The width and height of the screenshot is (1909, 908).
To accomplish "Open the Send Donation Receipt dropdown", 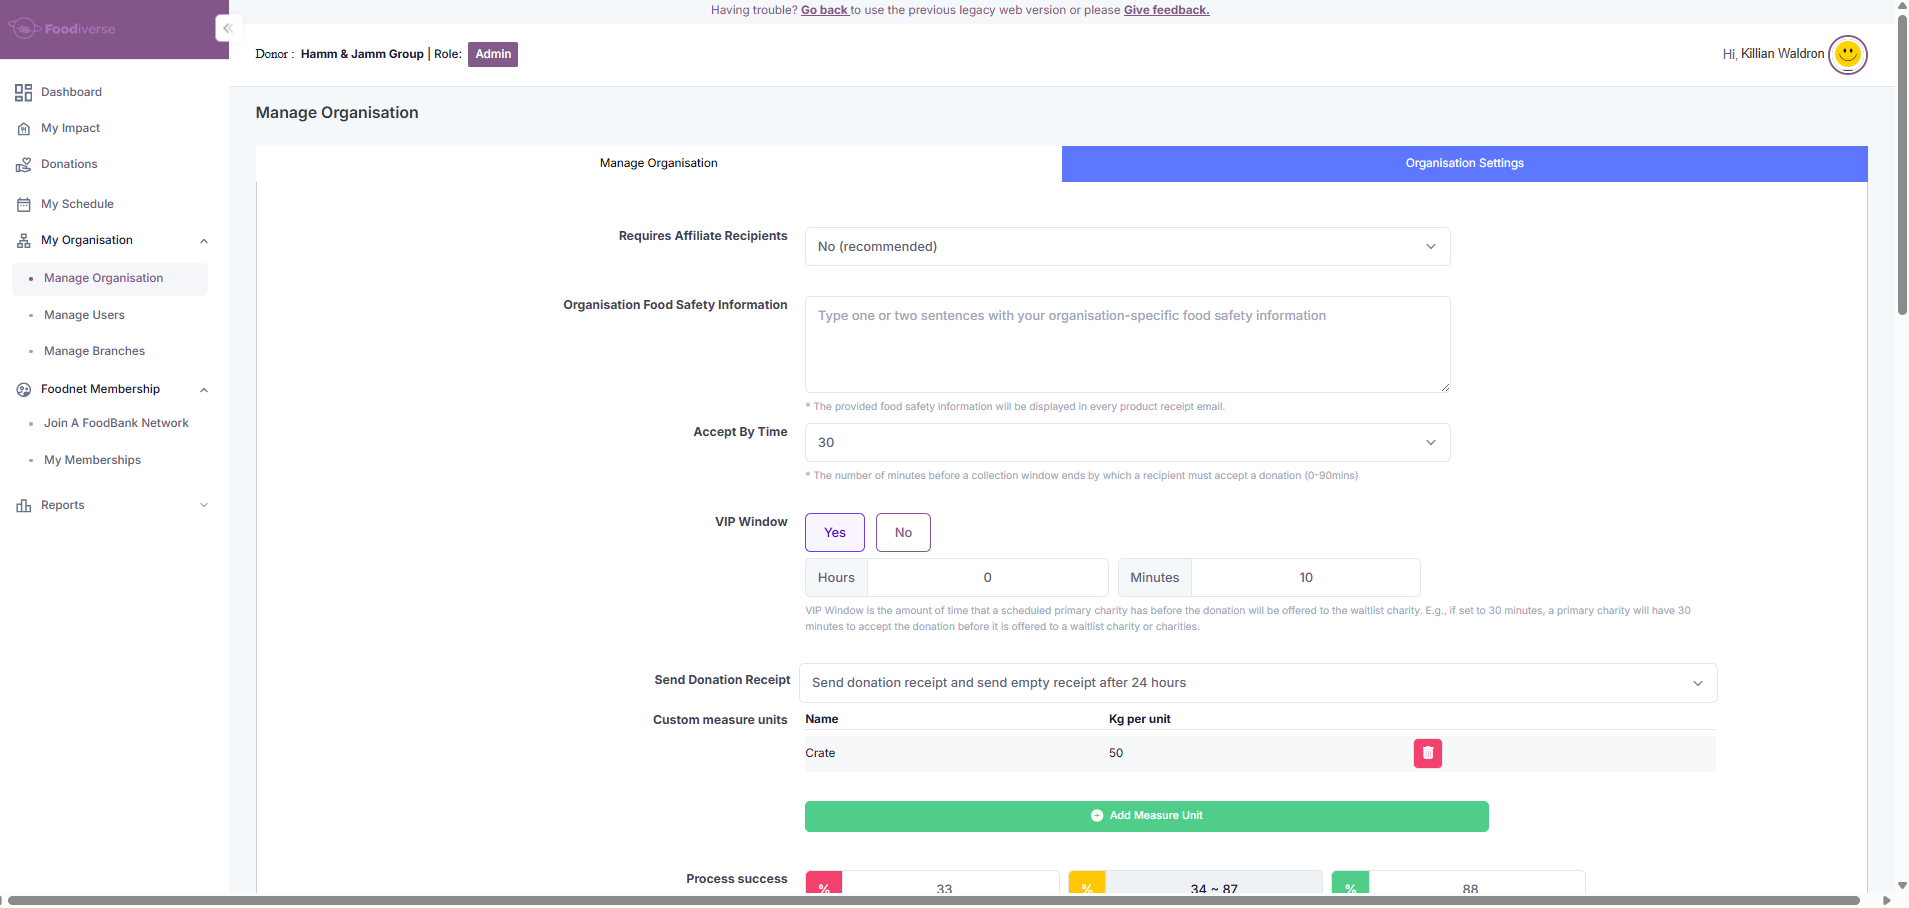I will 1257,683.
